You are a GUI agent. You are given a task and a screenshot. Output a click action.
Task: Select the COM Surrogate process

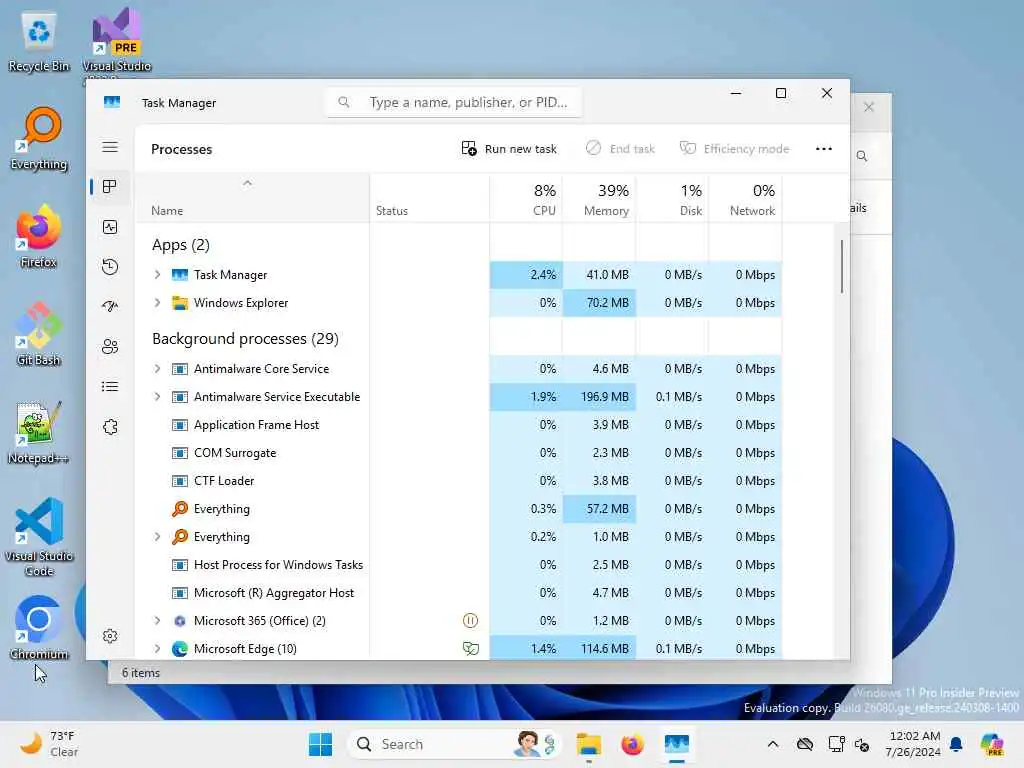458,453
